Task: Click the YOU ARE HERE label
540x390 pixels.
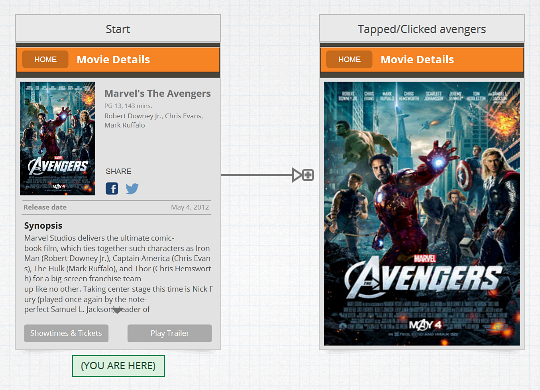Action: (x=118, y=366)
